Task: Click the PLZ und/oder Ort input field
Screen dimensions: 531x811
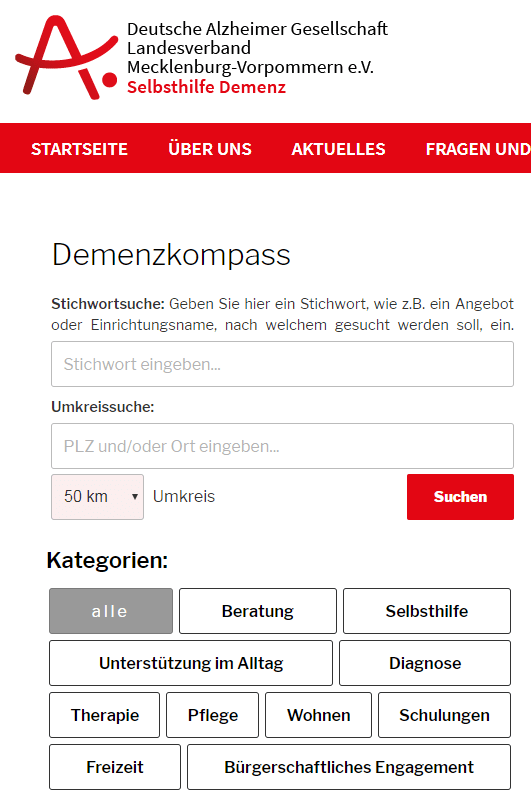Action: [x=282, y=446]
